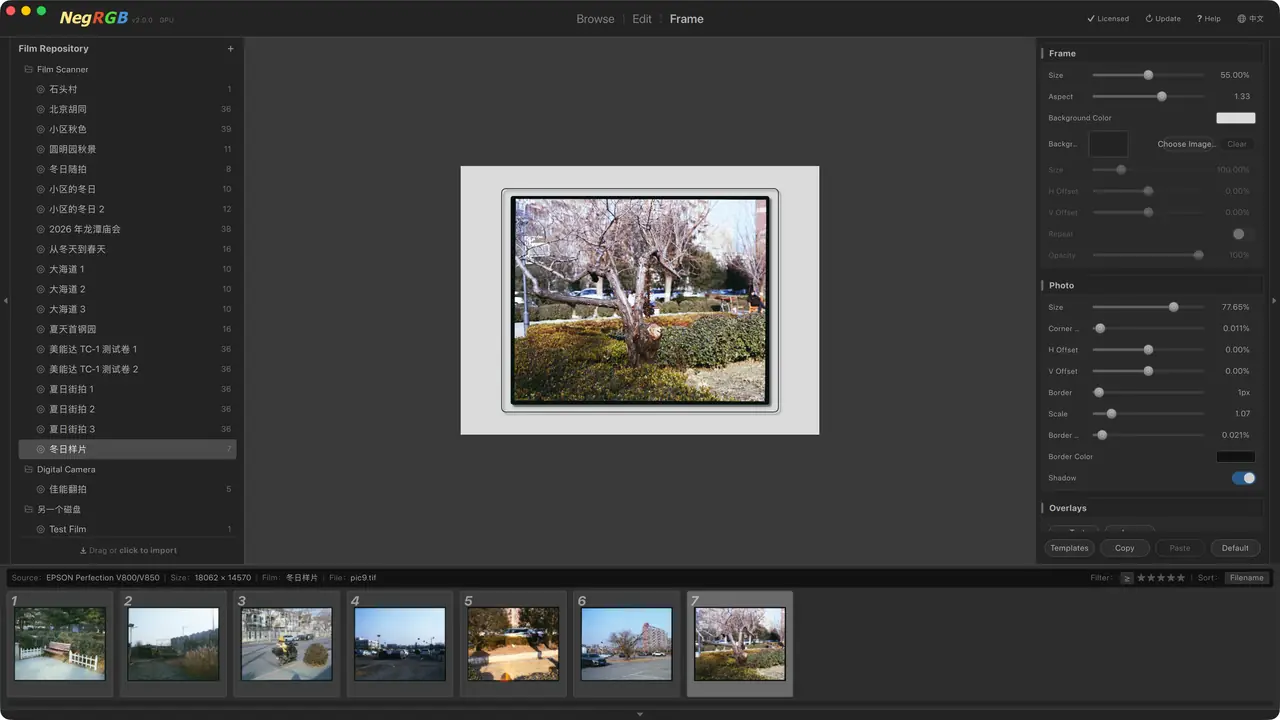Select the film 夏日街拍 3
1280x720 pixels.
pyautogui.click(x=127, y=429)
